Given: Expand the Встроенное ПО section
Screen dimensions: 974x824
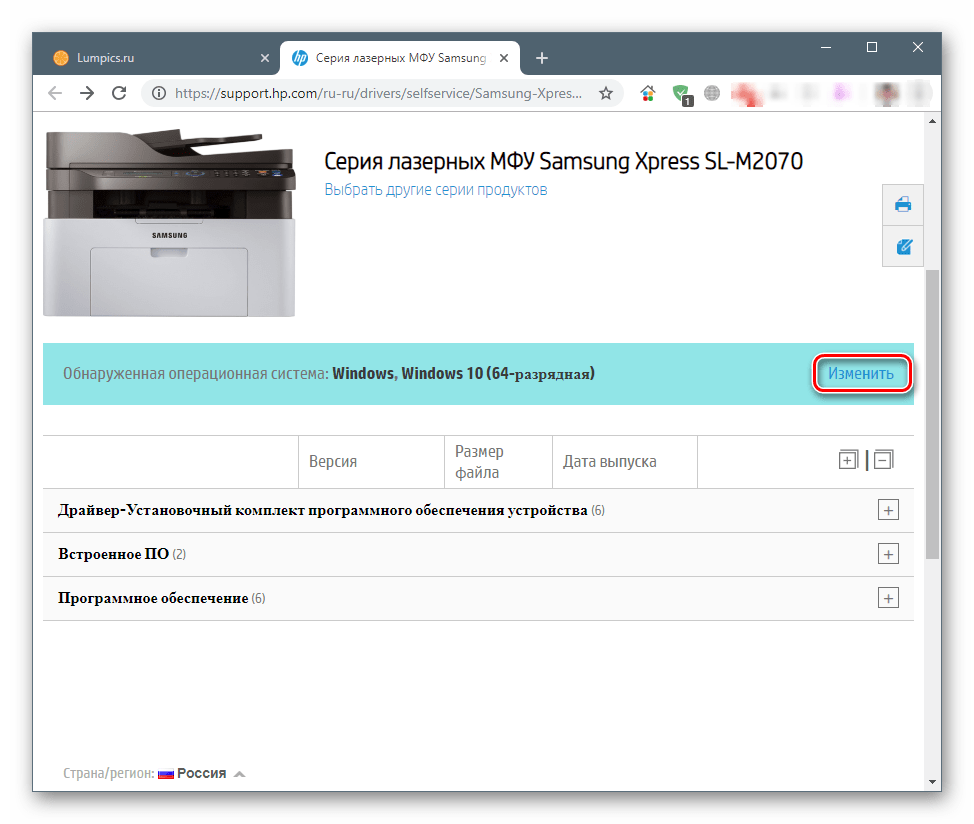Looking at the screenshot, I should pos(887,554).
